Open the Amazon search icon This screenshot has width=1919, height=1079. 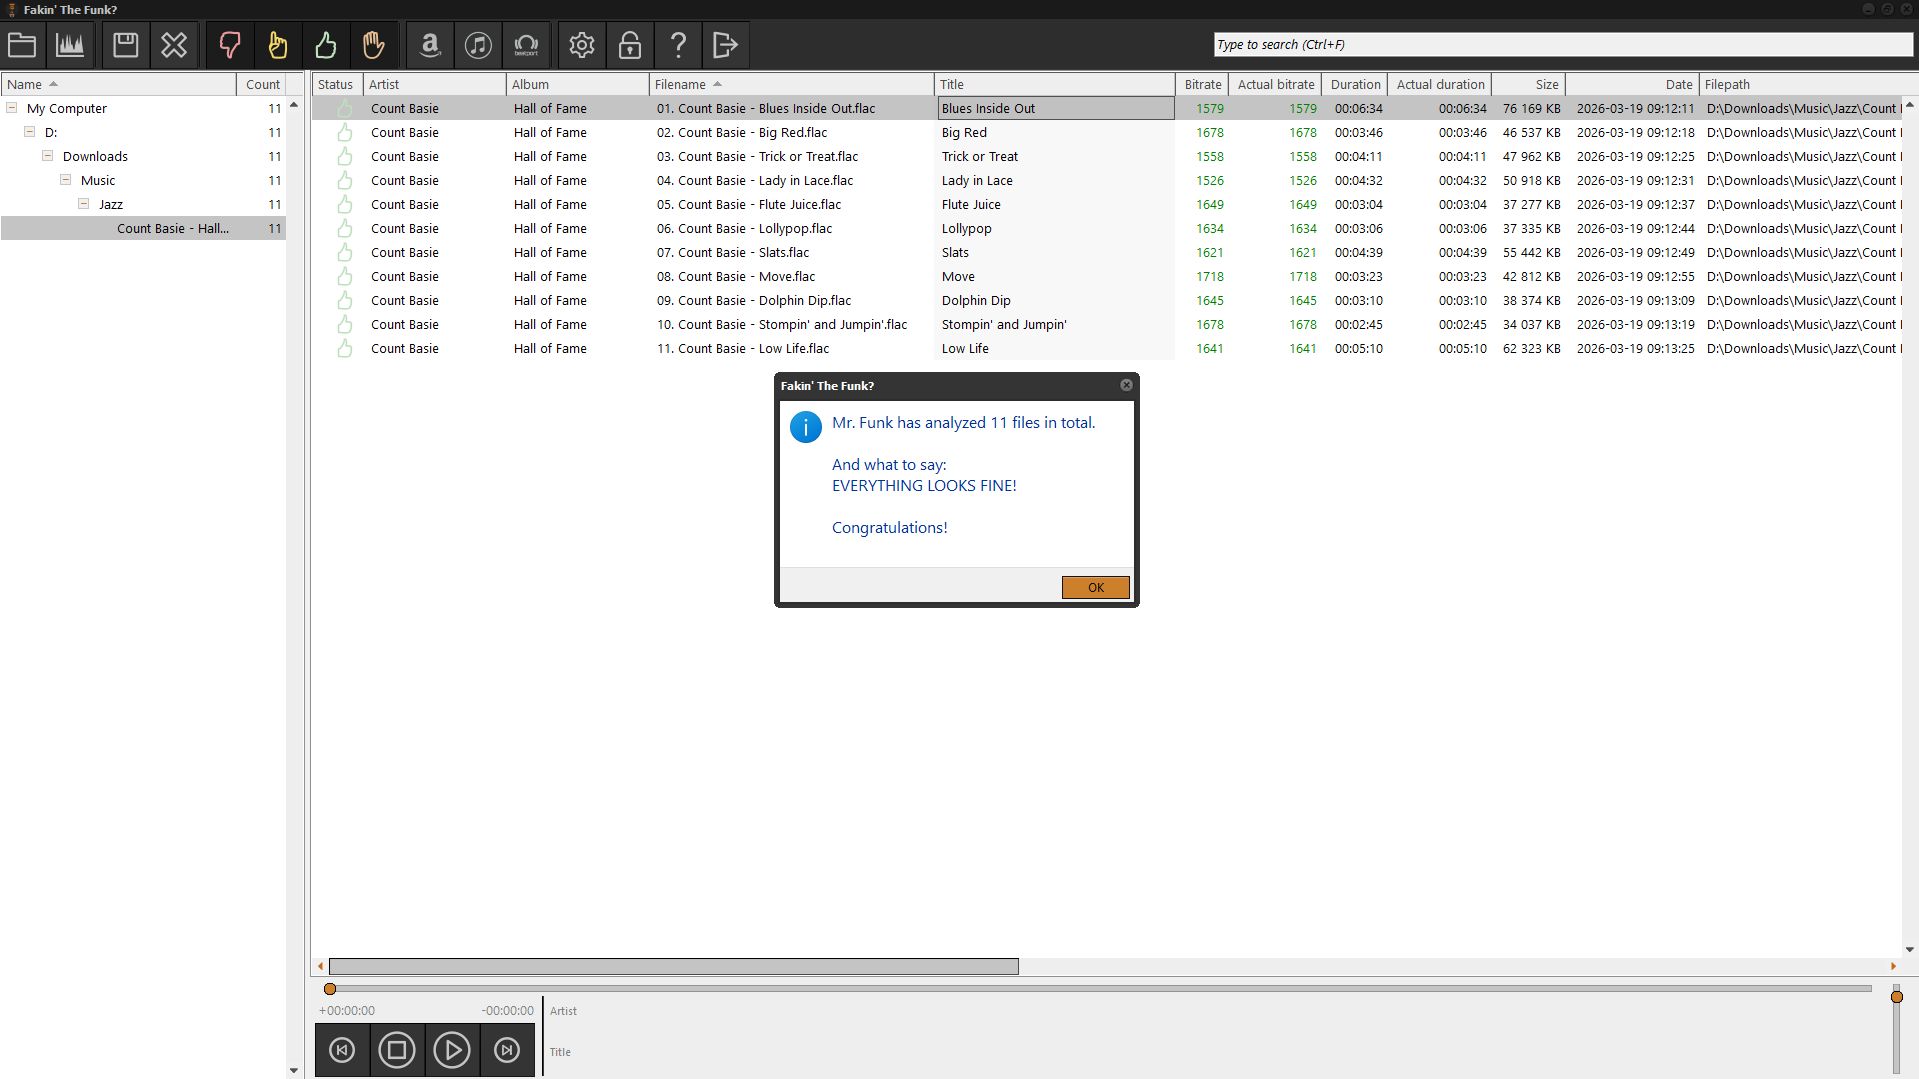[430, 45]
